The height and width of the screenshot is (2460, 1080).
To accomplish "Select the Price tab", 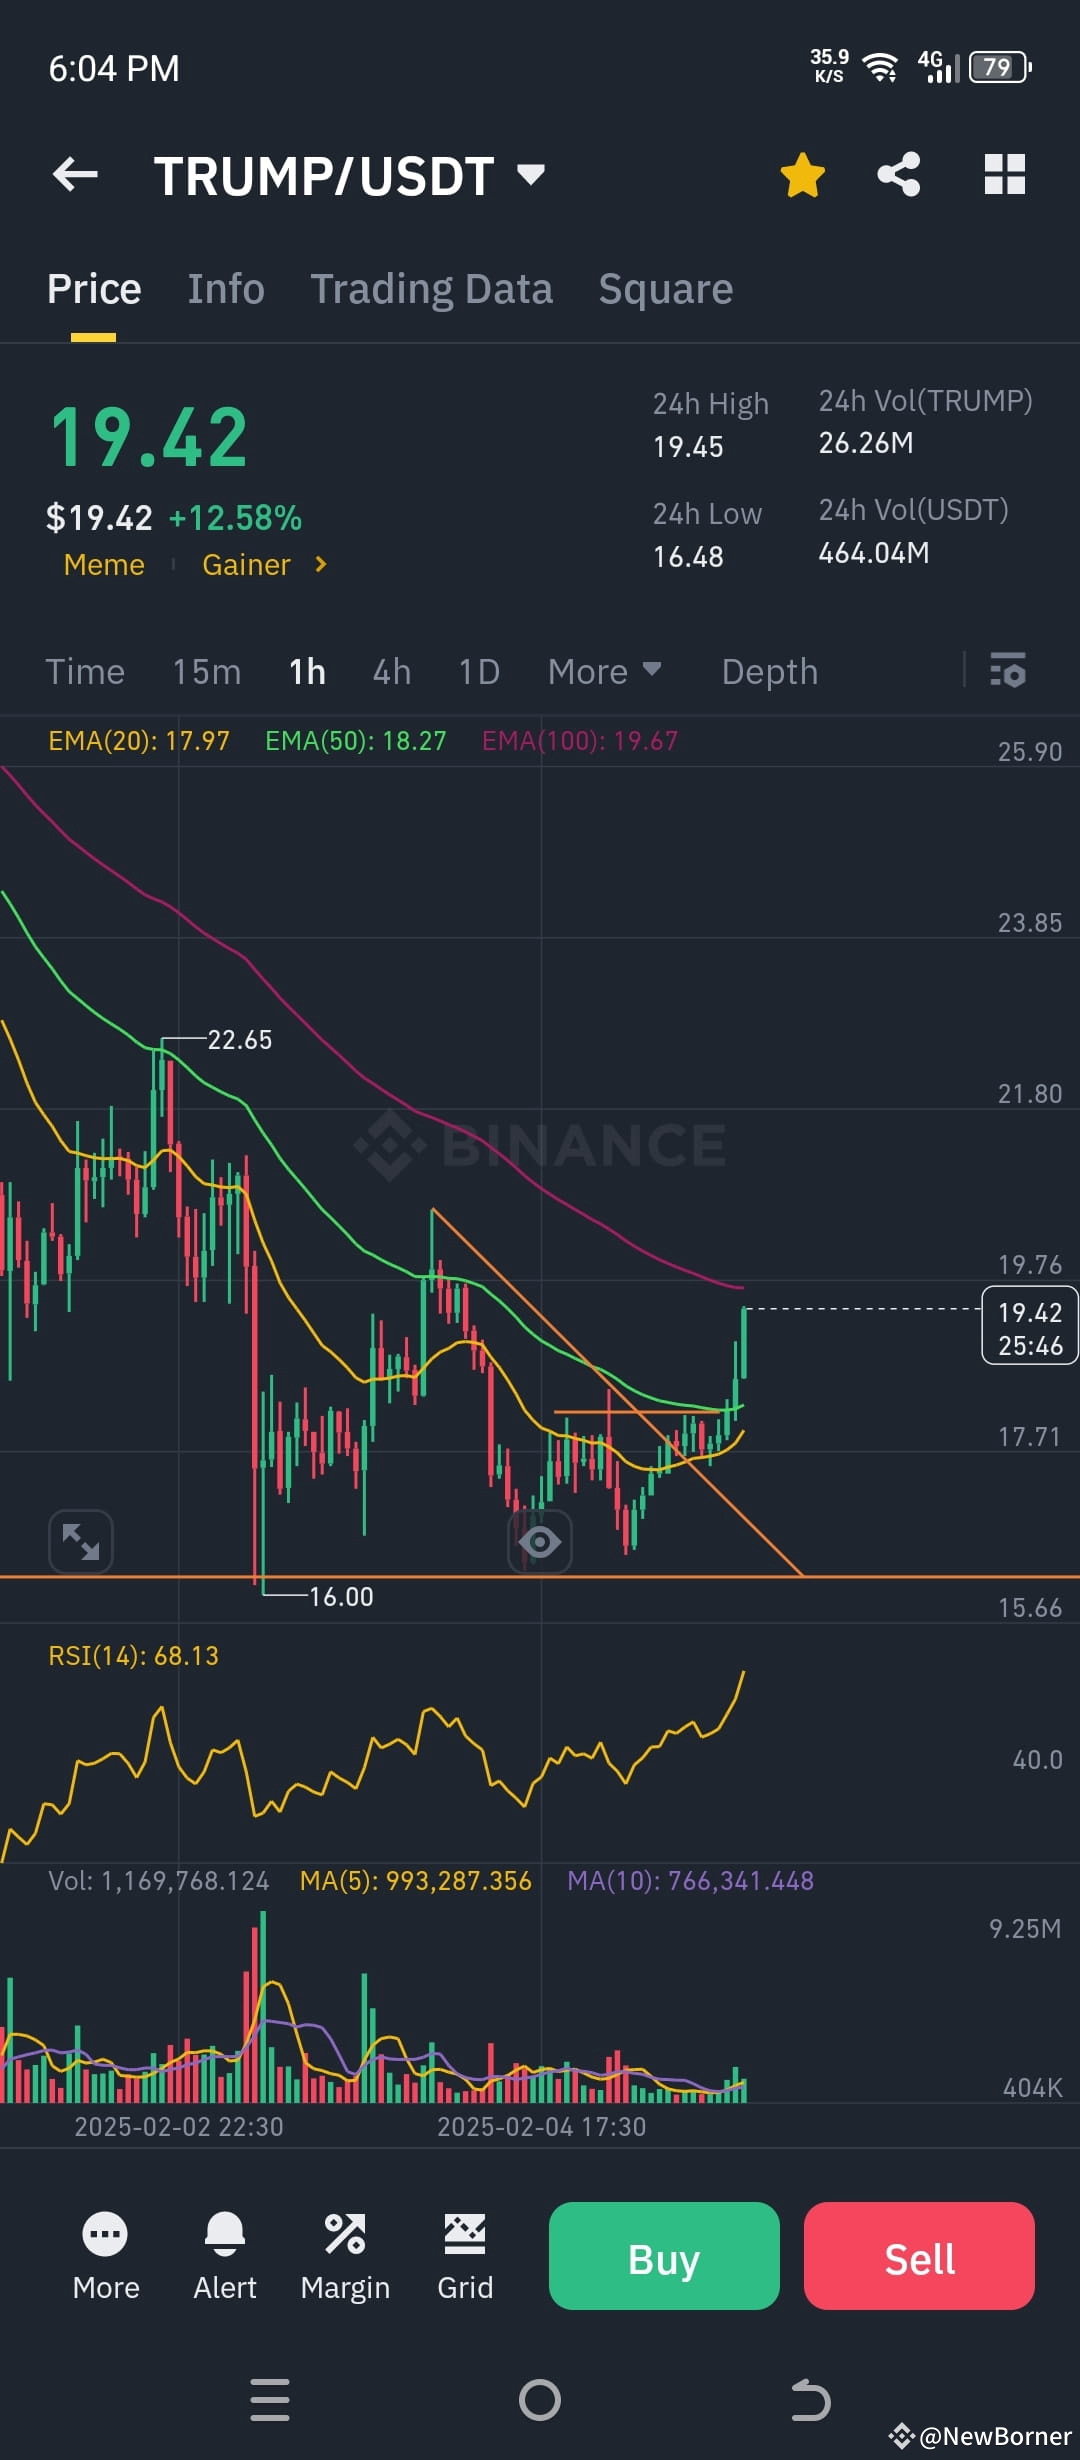I will (x=94, y=289).
